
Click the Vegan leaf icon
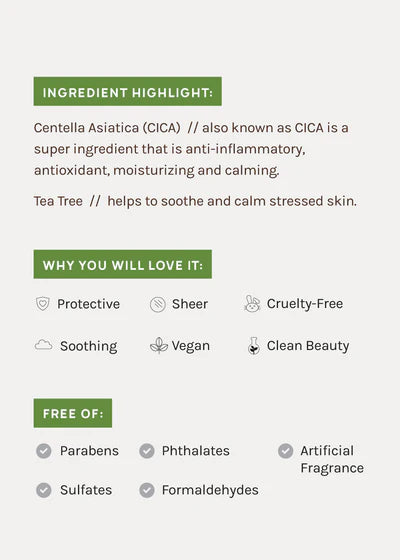[x=159, y=345]
